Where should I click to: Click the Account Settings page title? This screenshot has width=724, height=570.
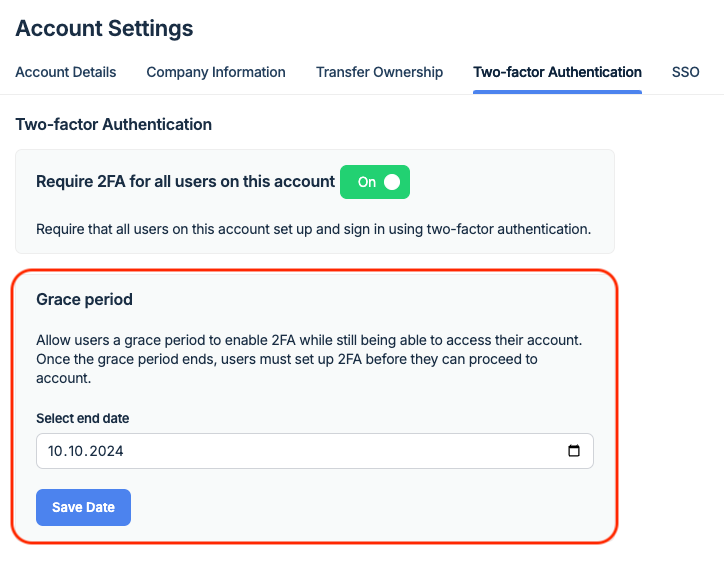tap(104, 28)
